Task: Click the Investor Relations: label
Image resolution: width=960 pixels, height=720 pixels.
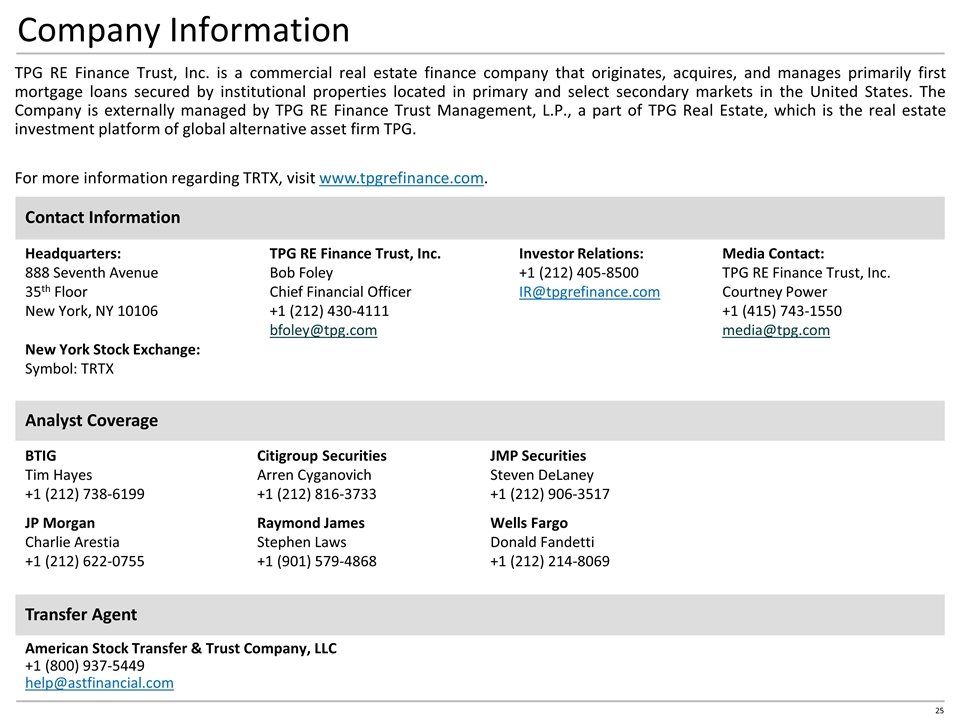Action: coord(581,253)
